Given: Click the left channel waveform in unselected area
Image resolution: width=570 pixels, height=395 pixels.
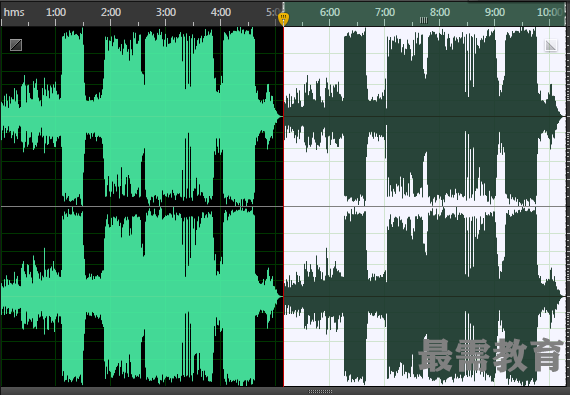Looking at the screenshot, I should click(x=142, y=116).
